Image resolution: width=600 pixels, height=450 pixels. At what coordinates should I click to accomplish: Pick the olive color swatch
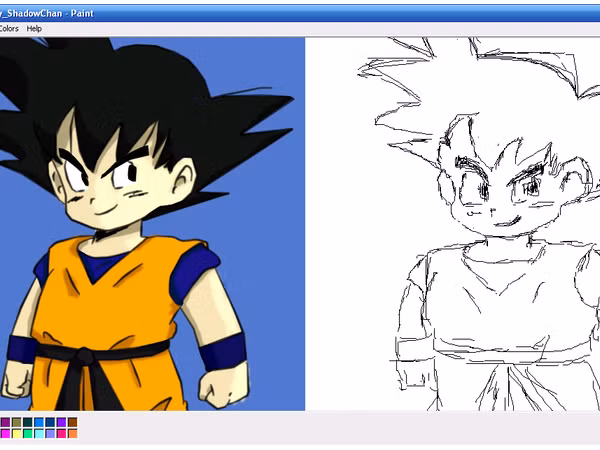click(16, 422)
